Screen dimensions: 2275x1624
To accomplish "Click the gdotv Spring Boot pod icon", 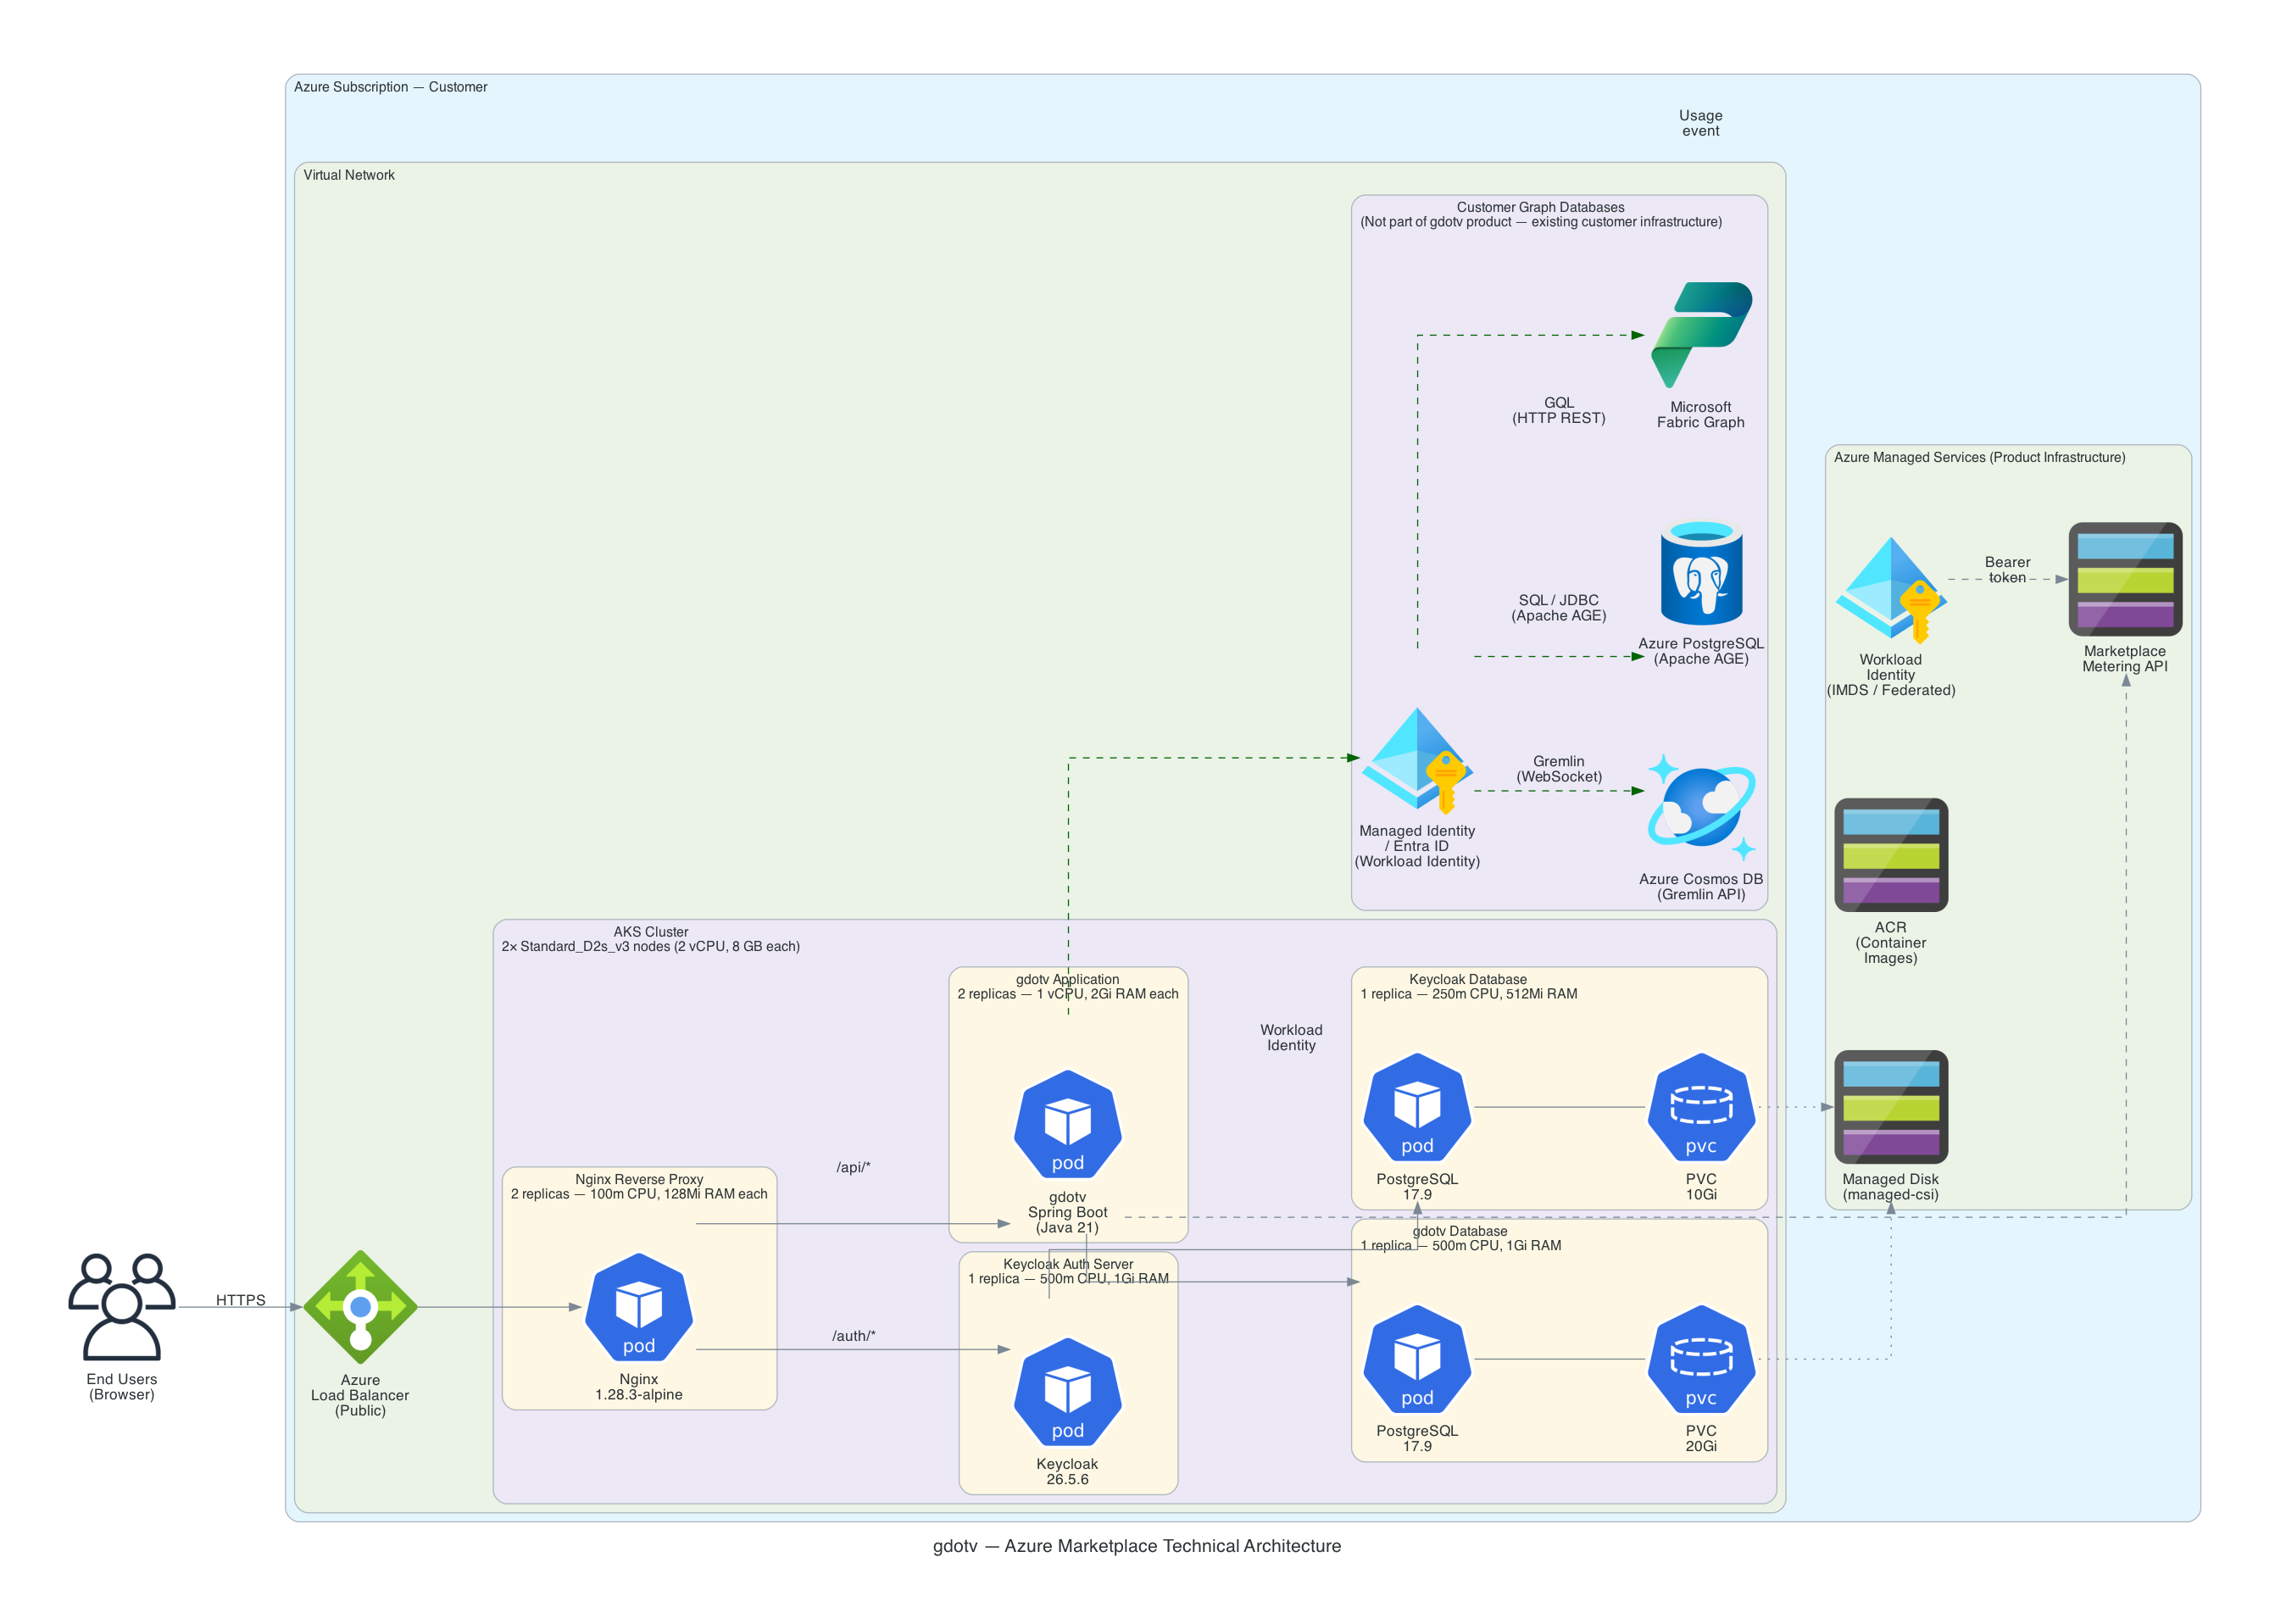I will point(1067,1125).
